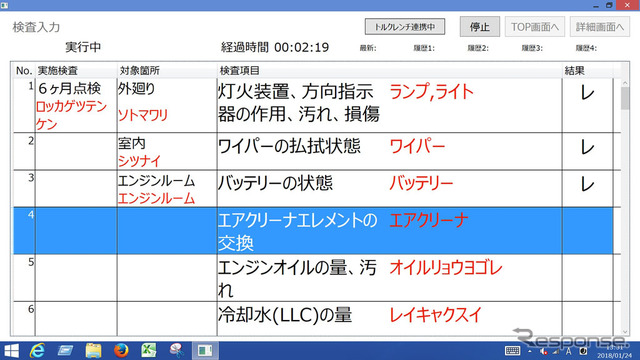This screenshot has height=360, width=640.
Task: Click row number 5
Action: tap(31, 262)
